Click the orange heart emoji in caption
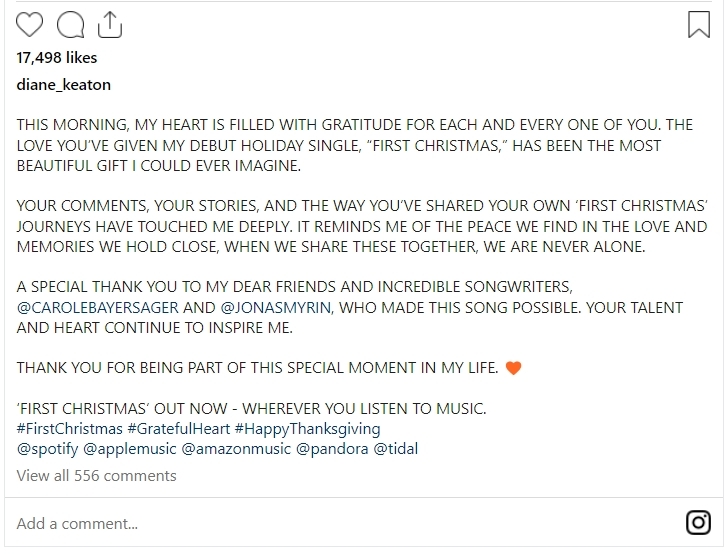The image size is (728, 555). point(514,368)
